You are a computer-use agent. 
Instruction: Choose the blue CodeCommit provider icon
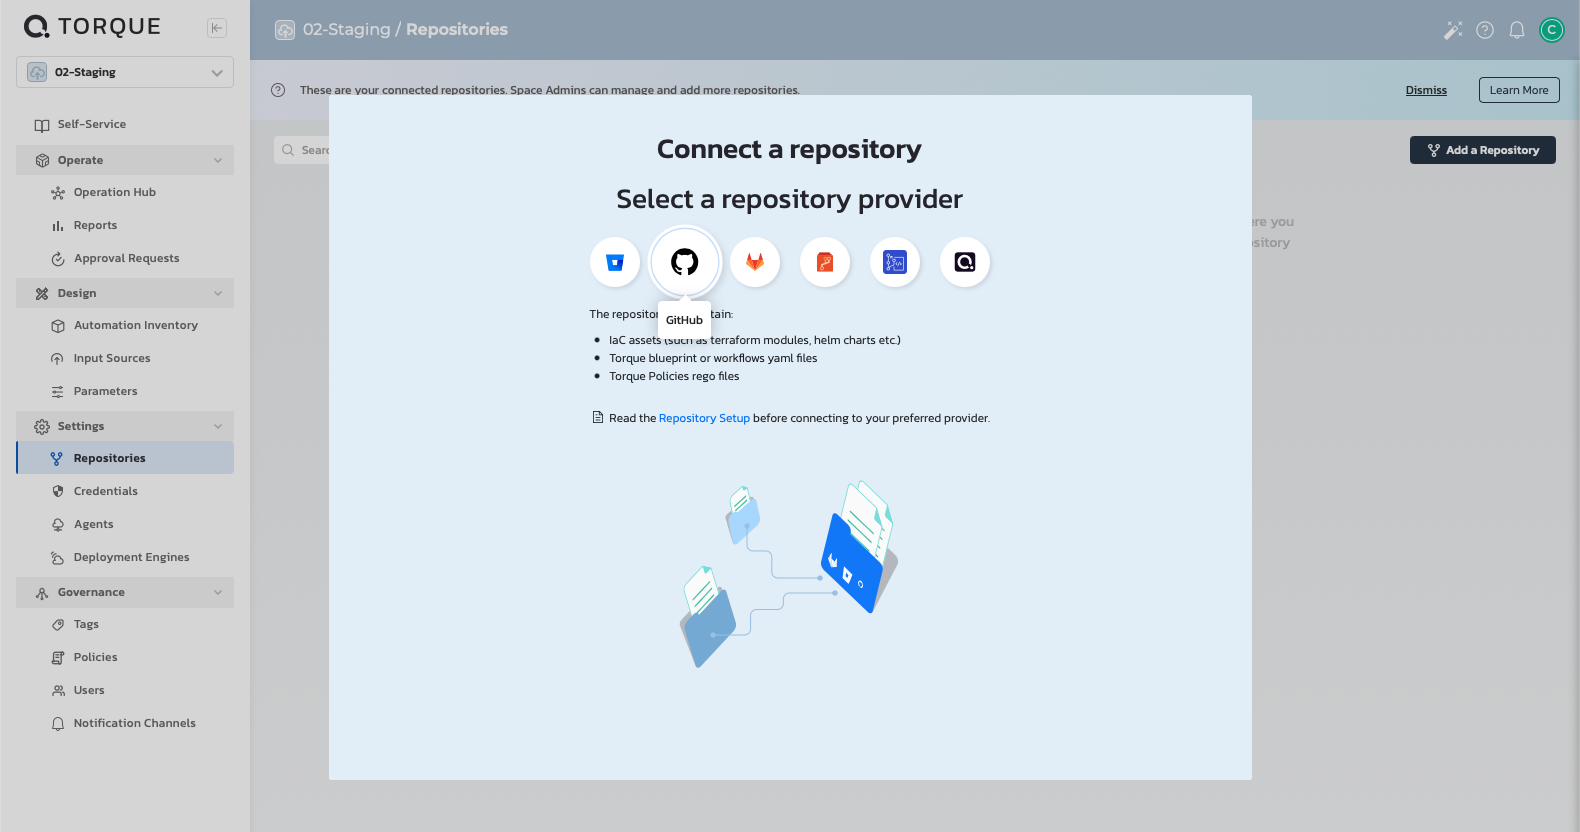coord(895,262)
